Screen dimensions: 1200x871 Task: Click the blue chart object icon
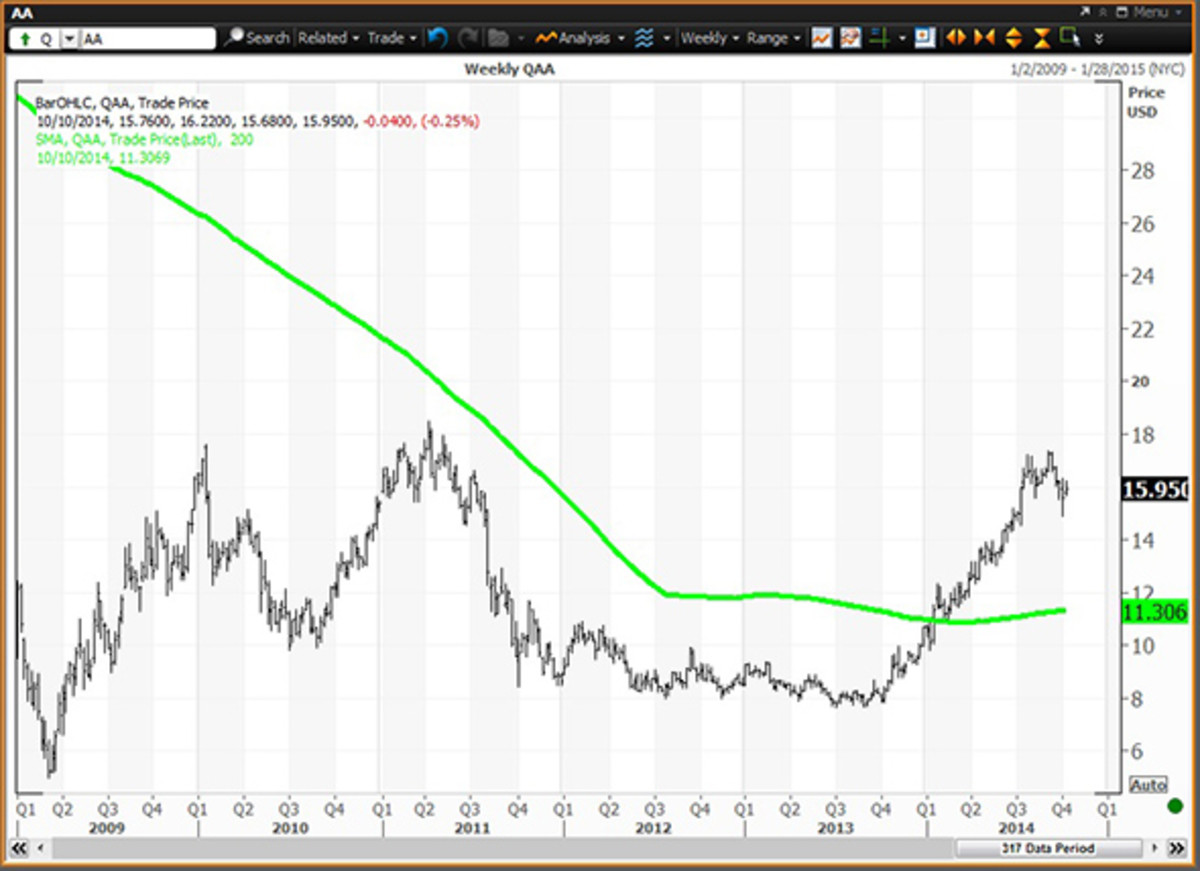(x=924, y=38)
